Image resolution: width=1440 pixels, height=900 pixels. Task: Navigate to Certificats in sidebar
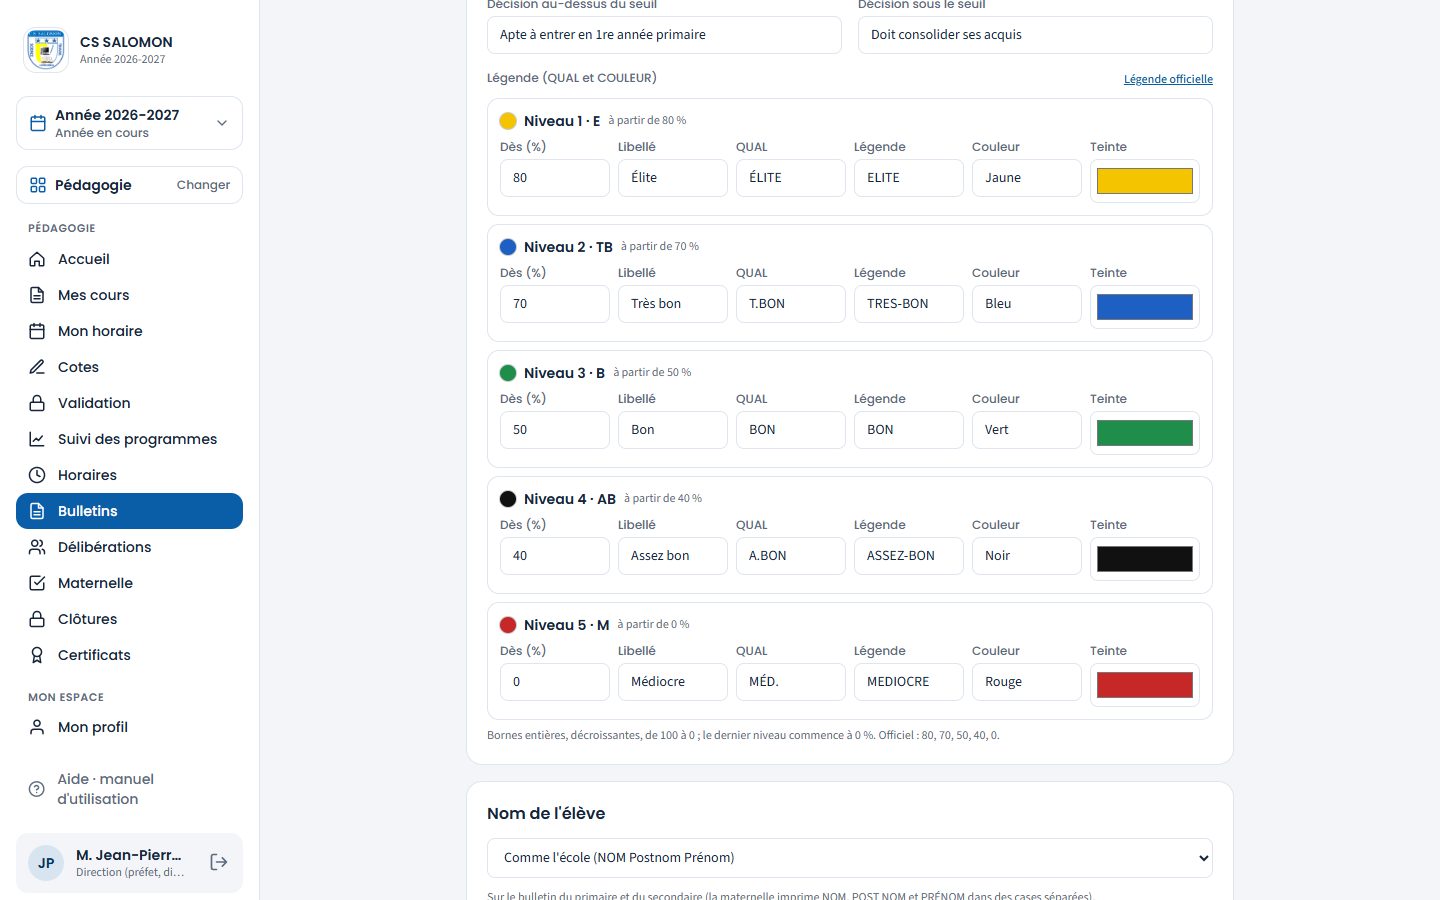tap(129, 655)
